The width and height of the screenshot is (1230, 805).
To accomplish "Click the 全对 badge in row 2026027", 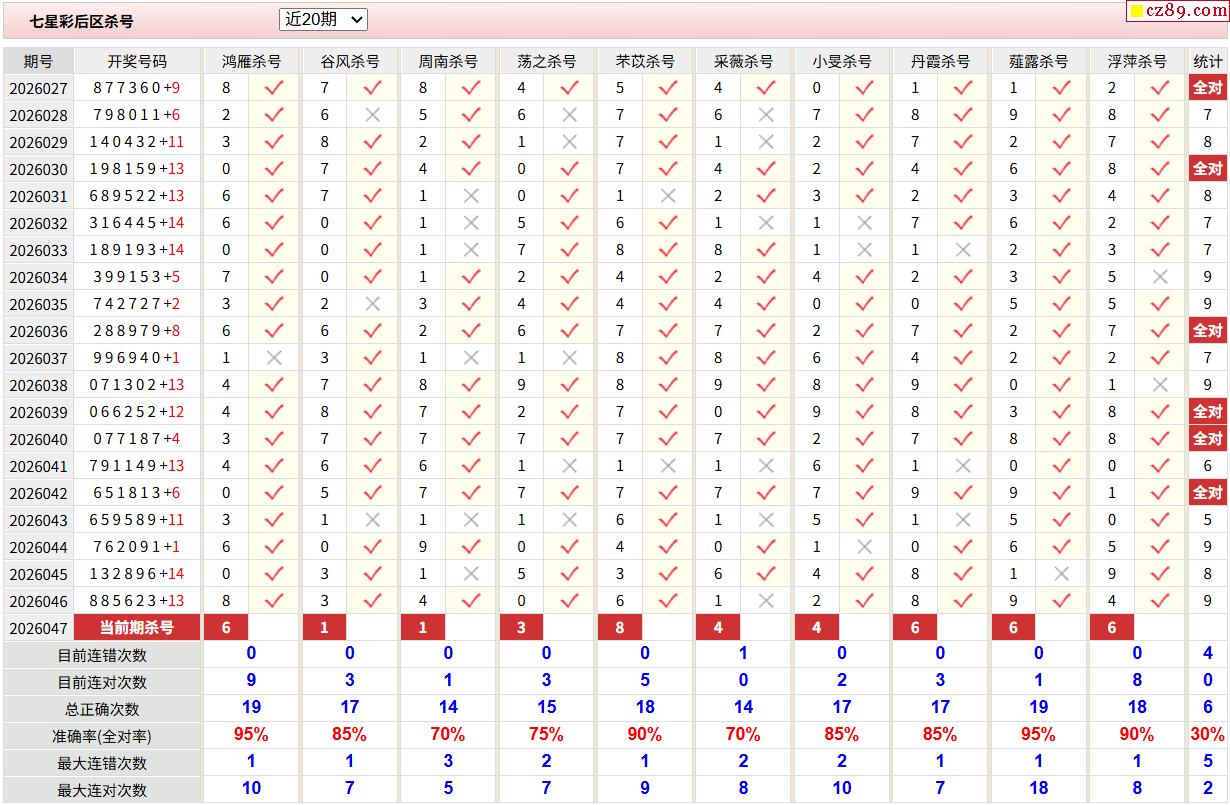I will pyautogui.click(x=1207, y=88).
